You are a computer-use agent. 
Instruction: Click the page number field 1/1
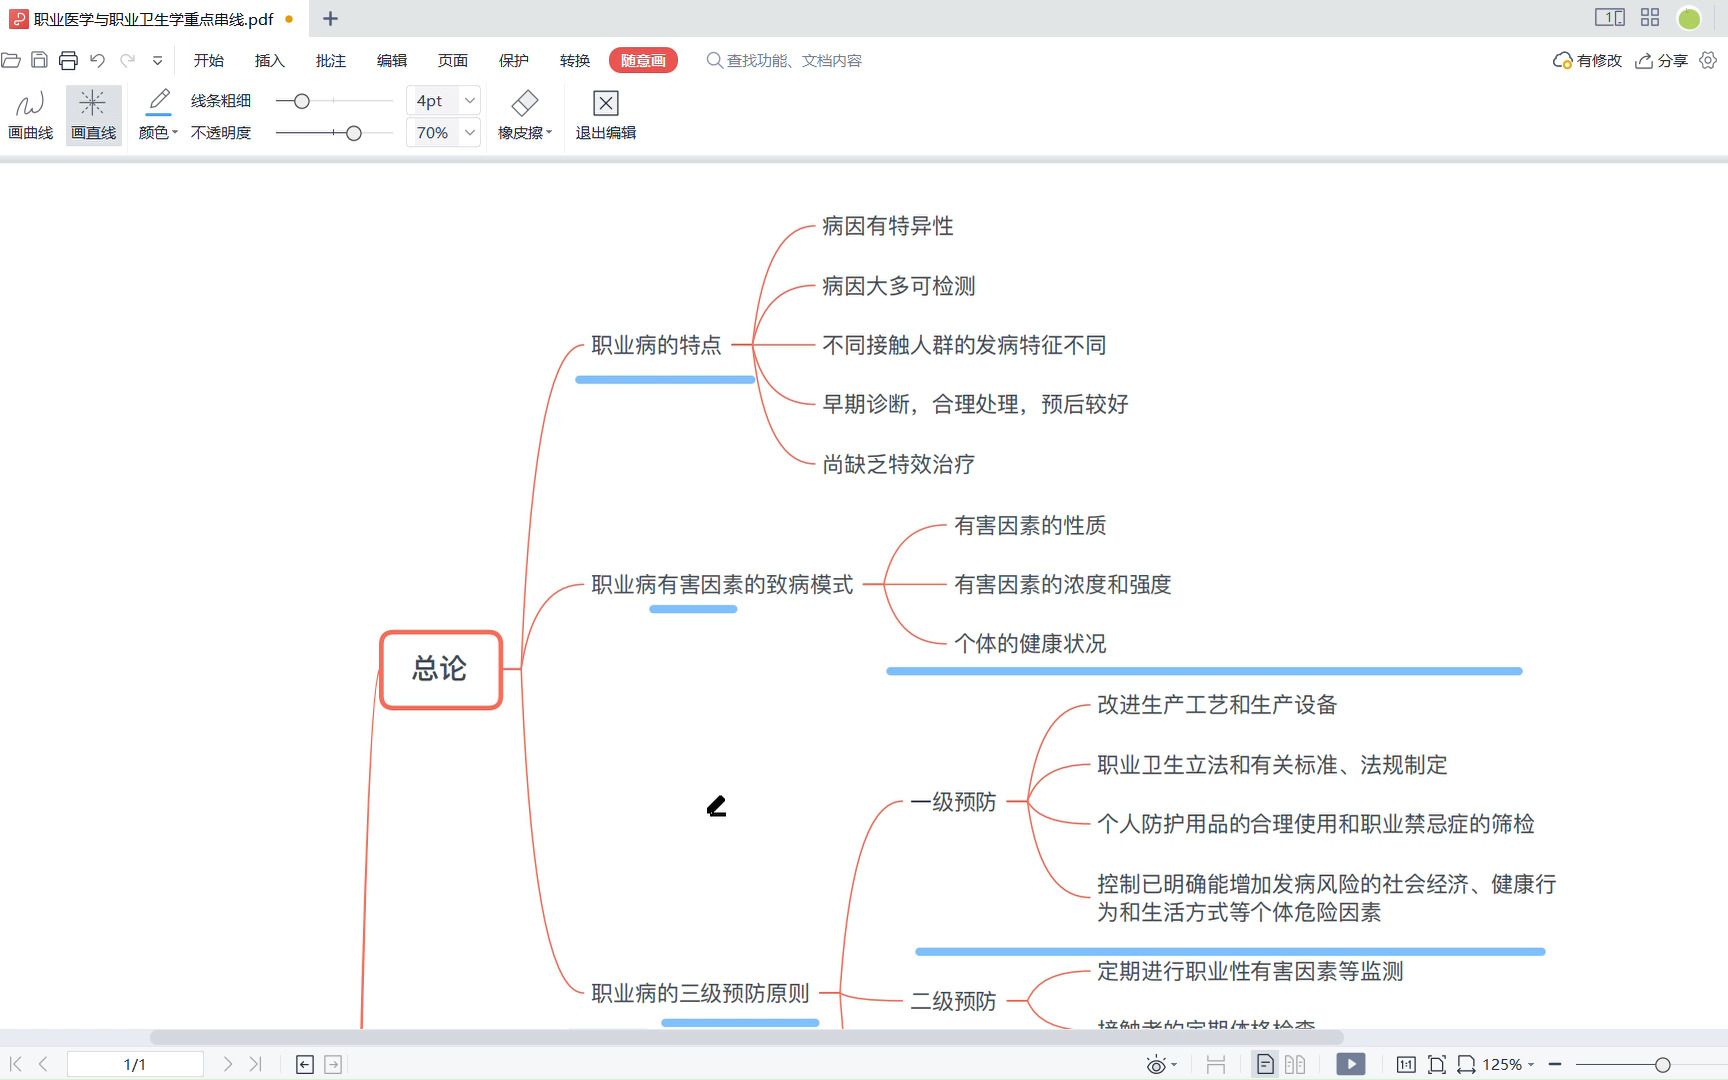click(x=135, y=1065)
